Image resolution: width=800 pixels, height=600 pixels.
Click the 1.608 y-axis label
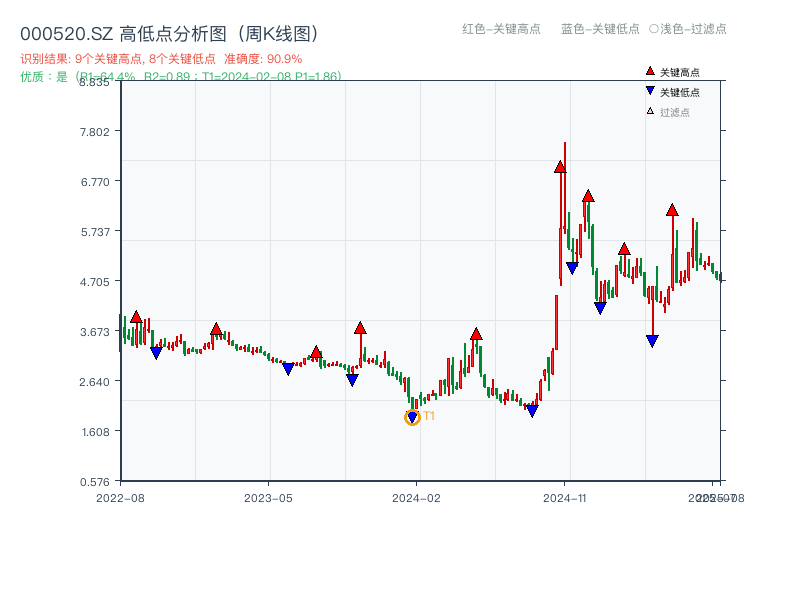click(x=95, y=432)
